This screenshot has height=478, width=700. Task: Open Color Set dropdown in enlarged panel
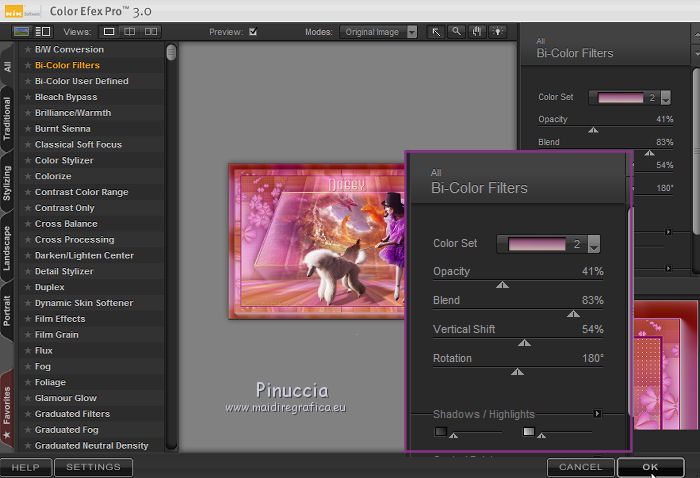click(594, 244)
